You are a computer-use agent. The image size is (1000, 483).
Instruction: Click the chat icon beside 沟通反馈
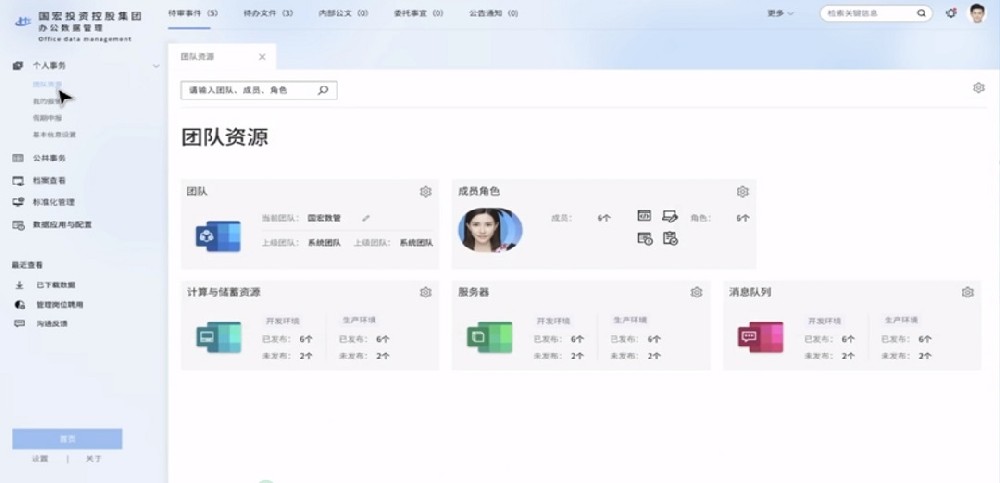coord(19,324)
